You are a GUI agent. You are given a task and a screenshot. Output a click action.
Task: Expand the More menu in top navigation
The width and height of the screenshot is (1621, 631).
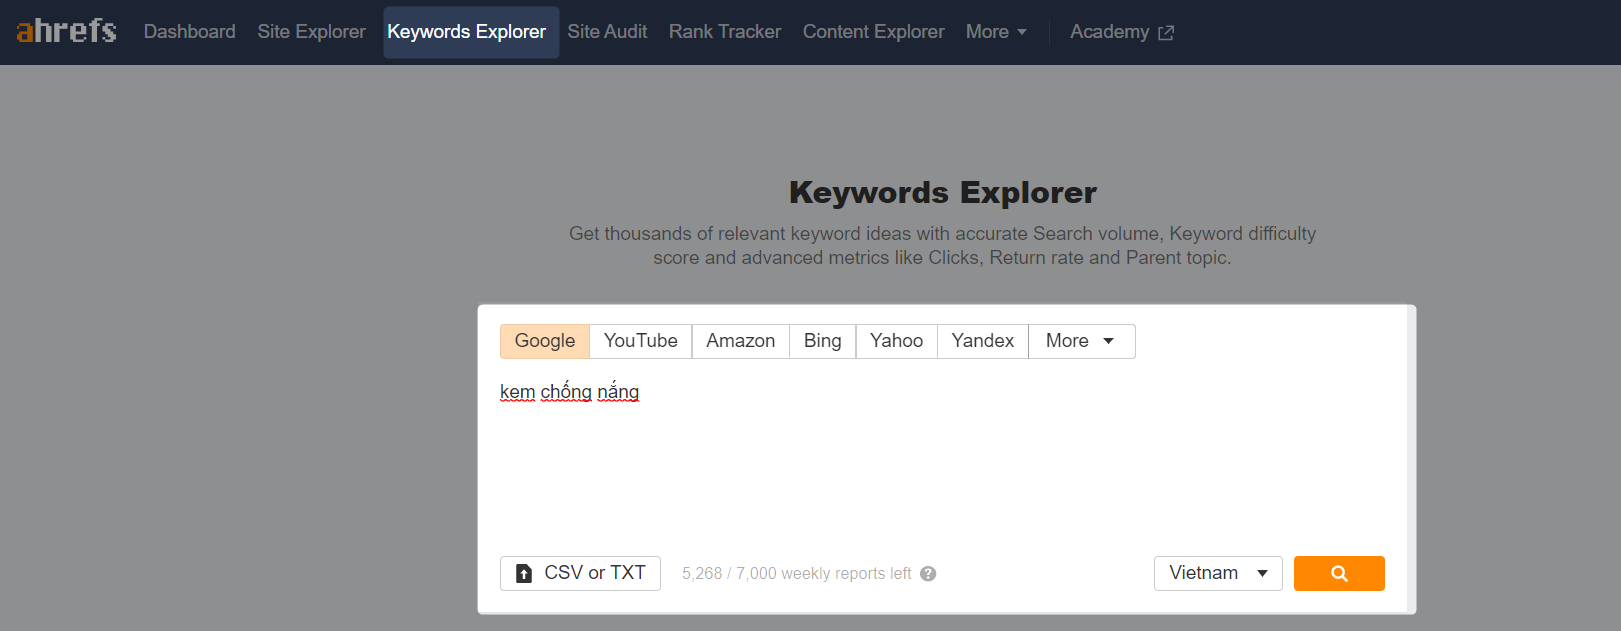pos(996,32)
